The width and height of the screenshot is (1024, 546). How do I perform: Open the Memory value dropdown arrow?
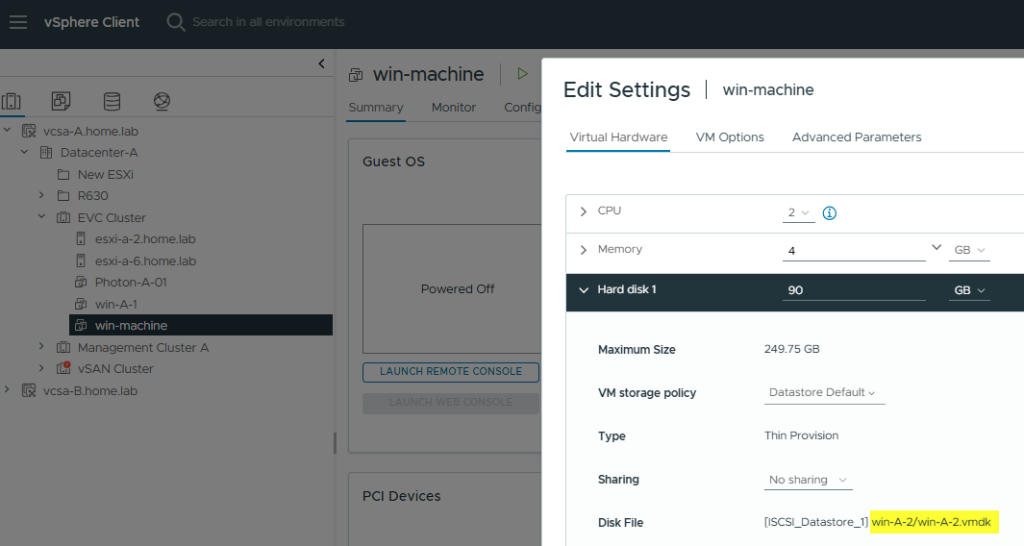pyautogui.click(x=936, y=248)
